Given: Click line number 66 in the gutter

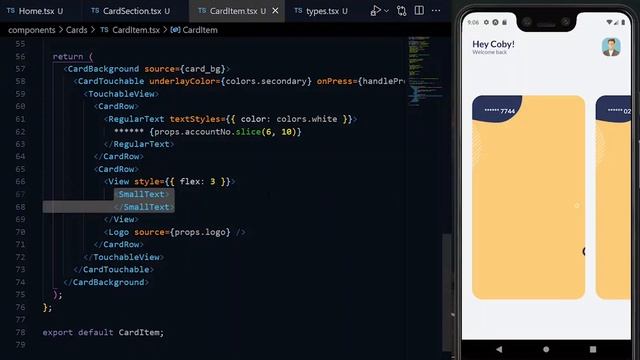Looking at the screenshot, I should (20, 181).
